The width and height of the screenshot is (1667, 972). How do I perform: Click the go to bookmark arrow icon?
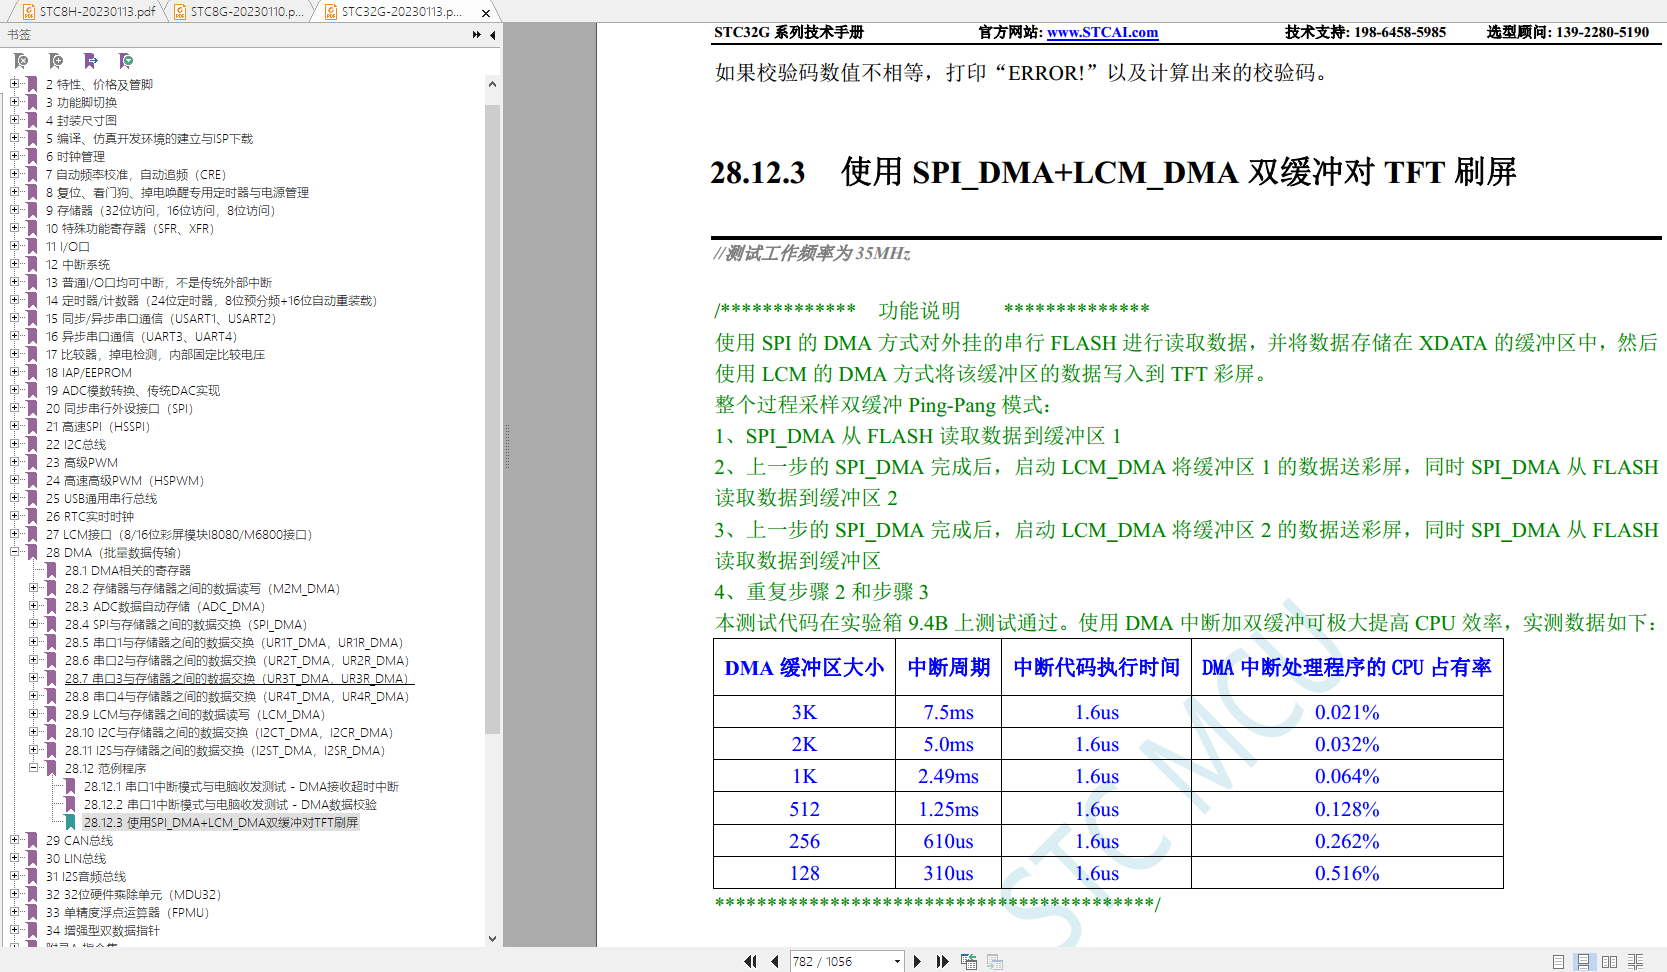click(91, 61)
